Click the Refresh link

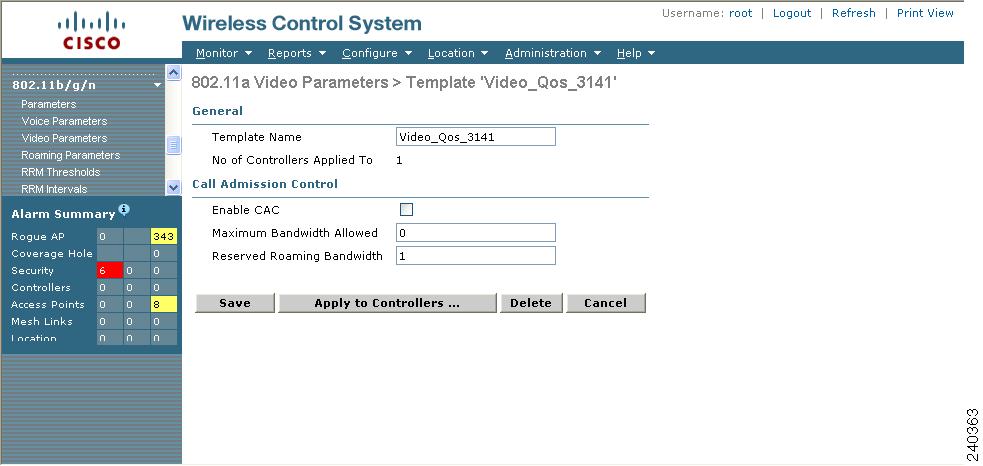[x=853, y=13]
